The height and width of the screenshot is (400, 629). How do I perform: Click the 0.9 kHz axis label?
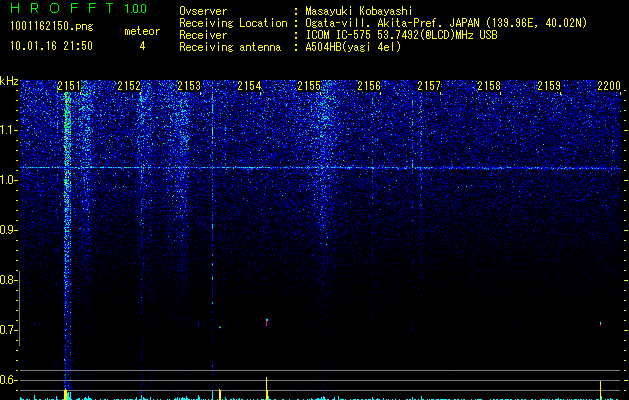coord(8,230)
